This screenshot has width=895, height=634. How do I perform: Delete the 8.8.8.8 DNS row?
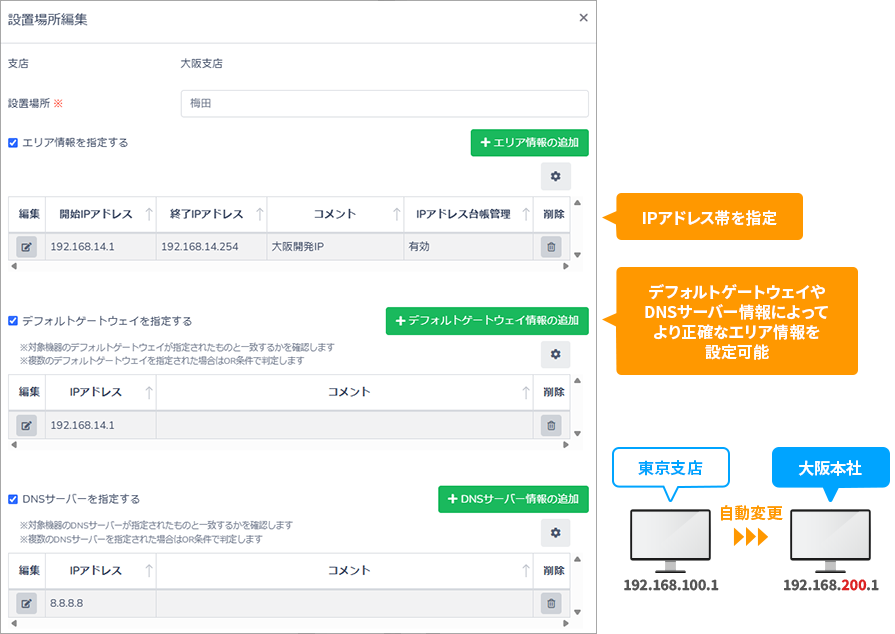[x=551, y=603]
